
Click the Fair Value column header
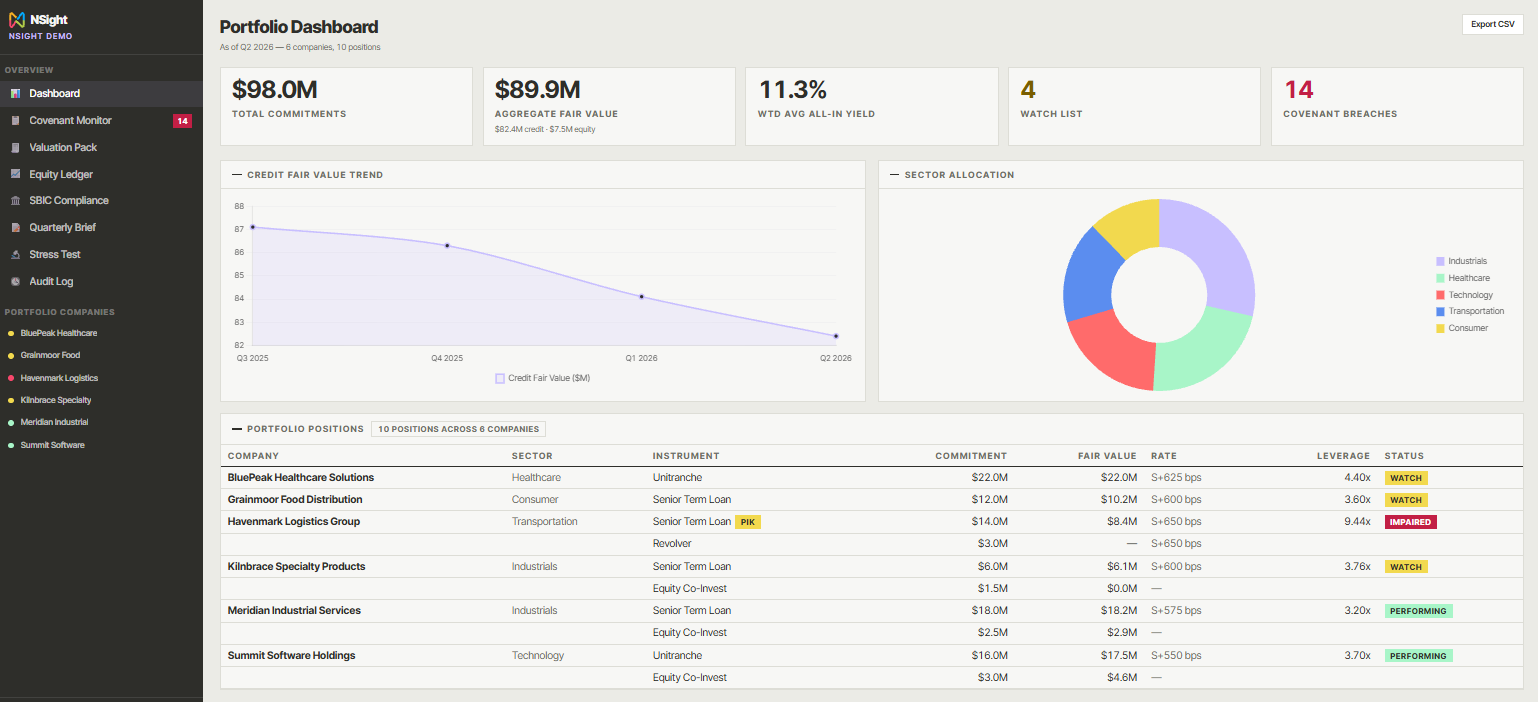(1107, 456)
